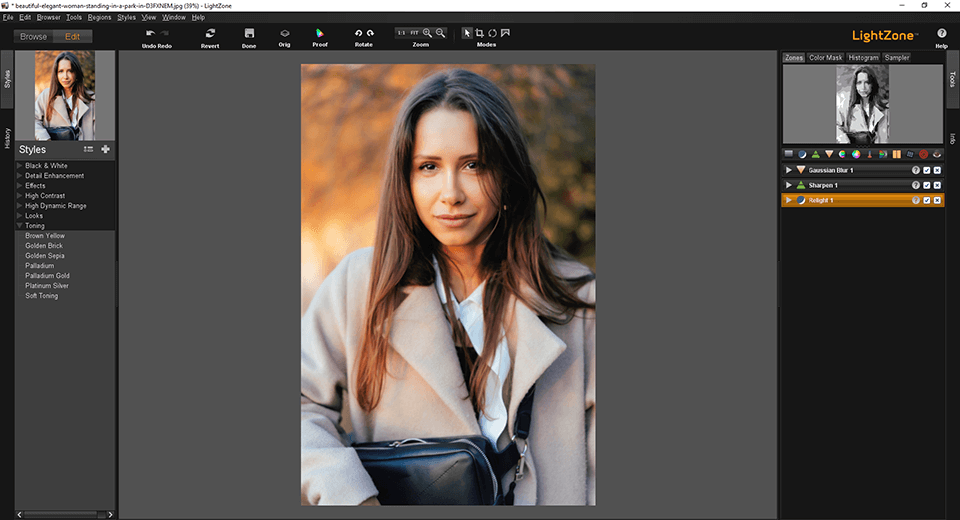Switch to Edit mode
The width and height of the screenshot is (960, 520).
72,37
